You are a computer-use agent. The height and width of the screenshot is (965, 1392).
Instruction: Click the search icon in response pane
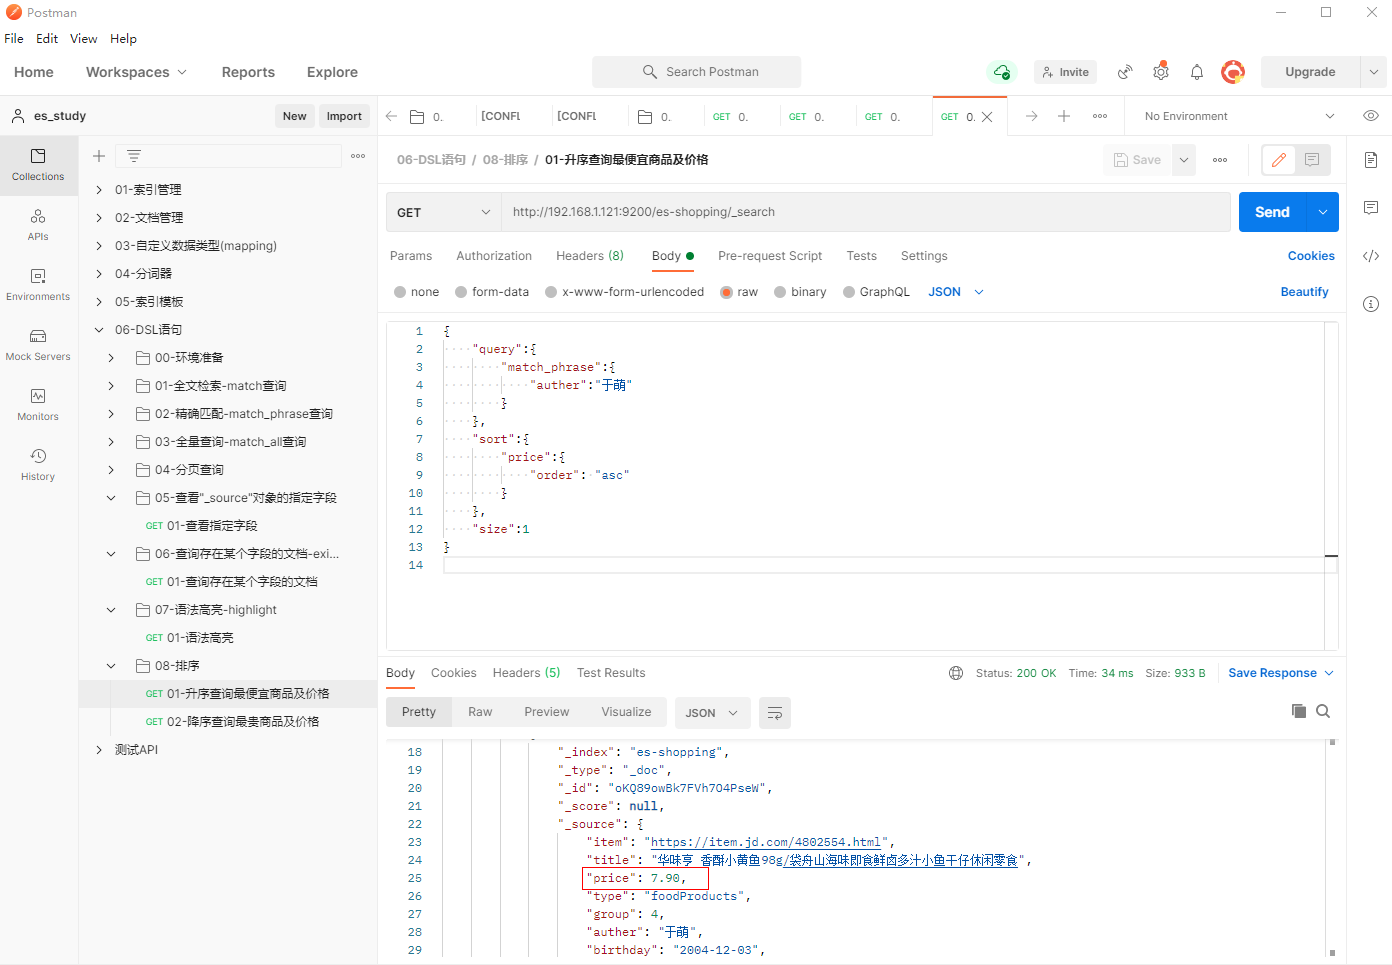click(1323, 711)
